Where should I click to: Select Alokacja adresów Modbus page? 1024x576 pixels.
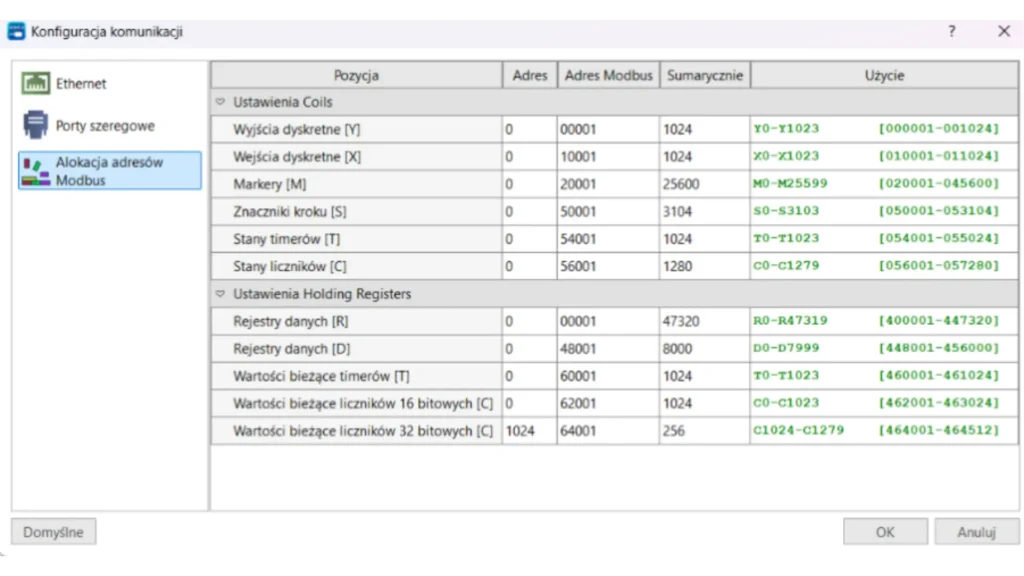point(110,171)
